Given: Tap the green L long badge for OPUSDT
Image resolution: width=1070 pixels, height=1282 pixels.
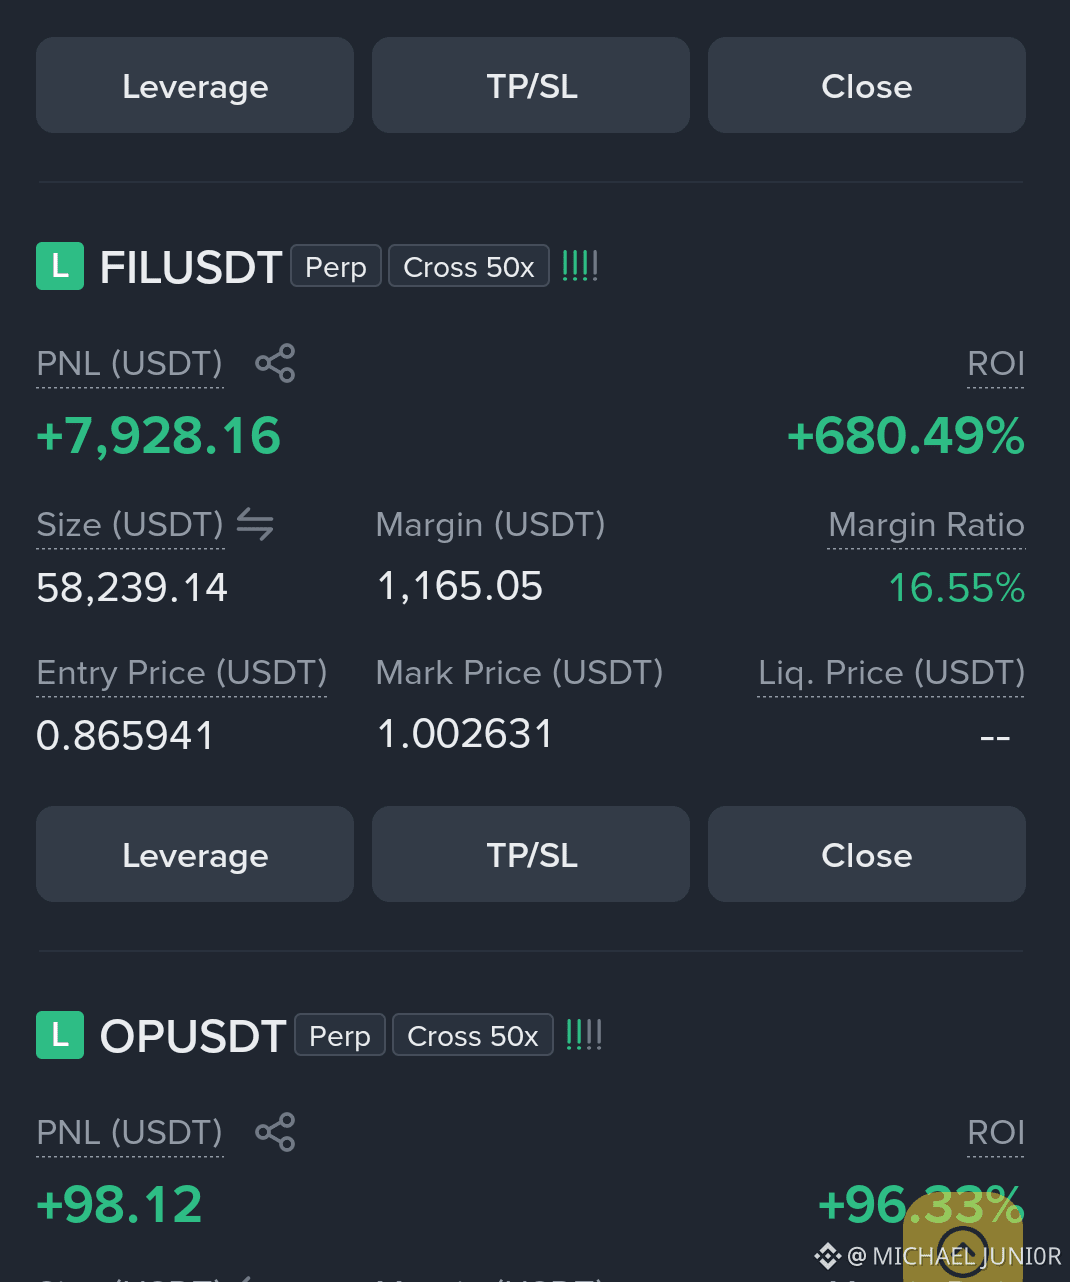Looking at the screenshot, I should 60,1035.
